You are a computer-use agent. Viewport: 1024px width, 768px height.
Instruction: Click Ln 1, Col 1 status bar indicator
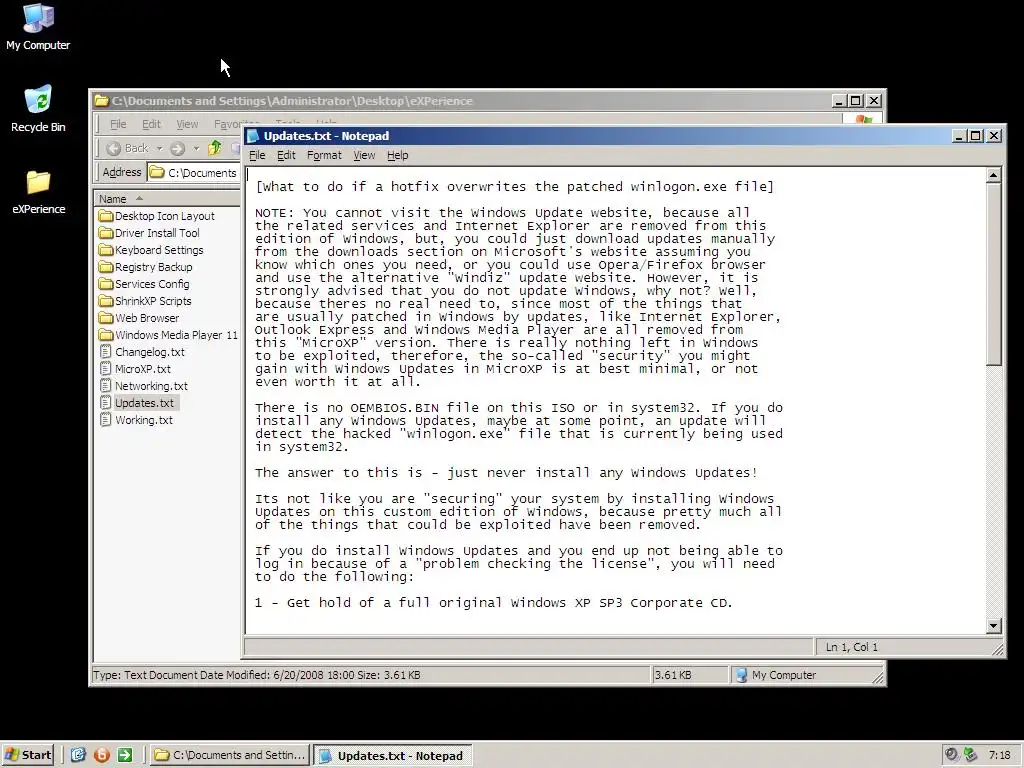click(852, 647)
